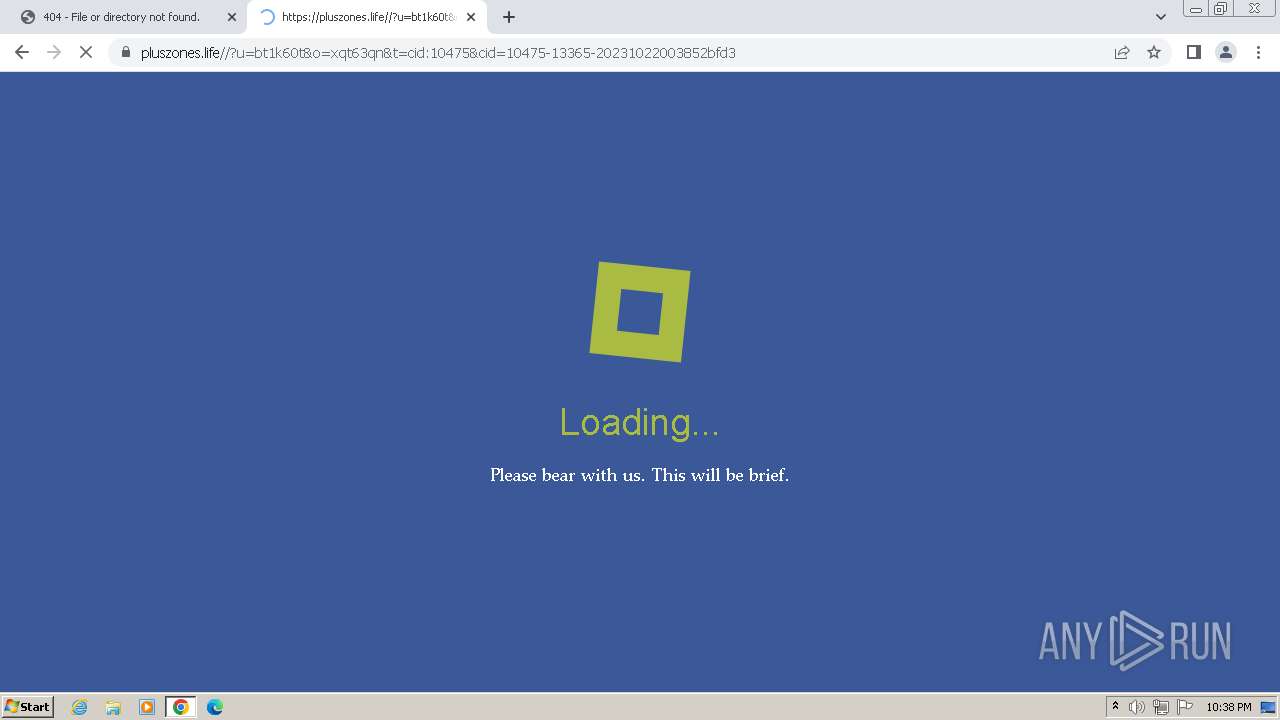Open Action Center flag icon
Viewport: 1280px width, 720px height.
point(1185,707)
